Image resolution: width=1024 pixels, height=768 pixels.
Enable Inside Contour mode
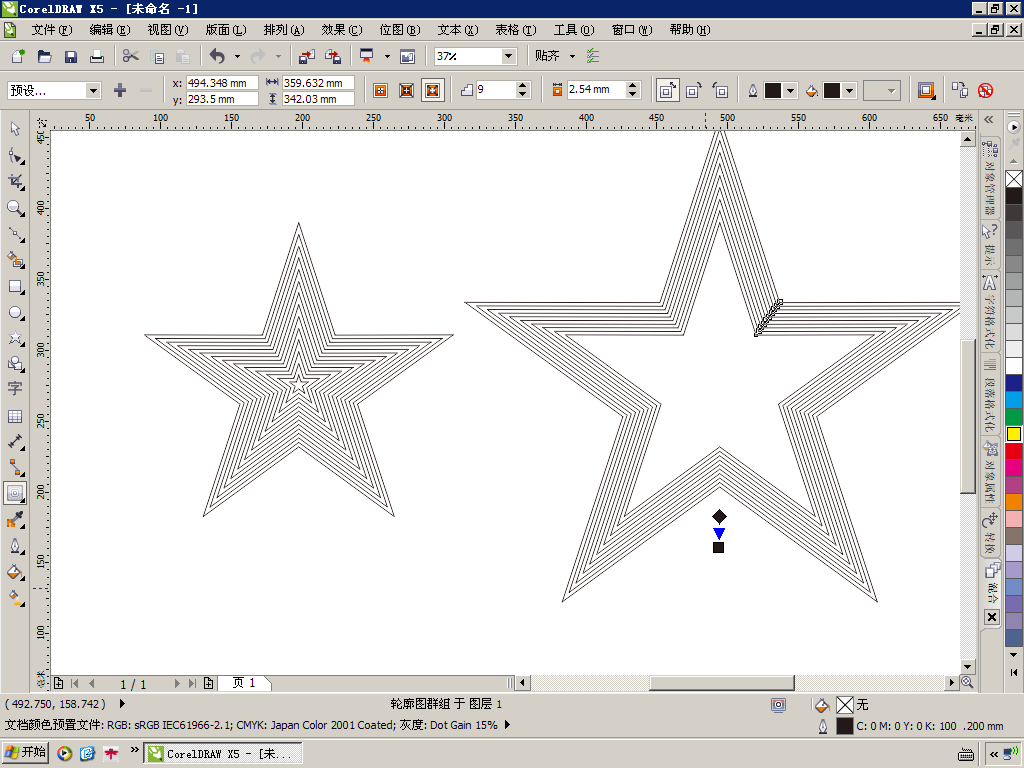pos(406,91)
